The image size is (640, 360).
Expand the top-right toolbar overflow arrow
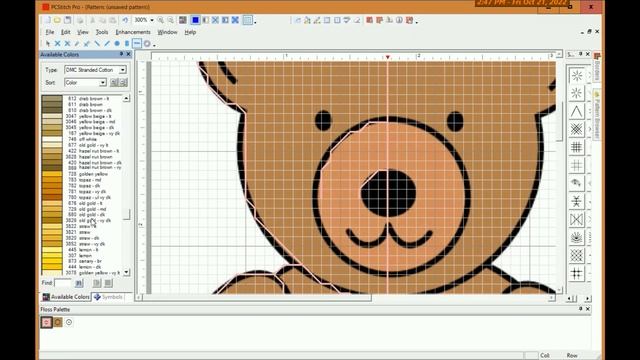[x=417, y=22]
